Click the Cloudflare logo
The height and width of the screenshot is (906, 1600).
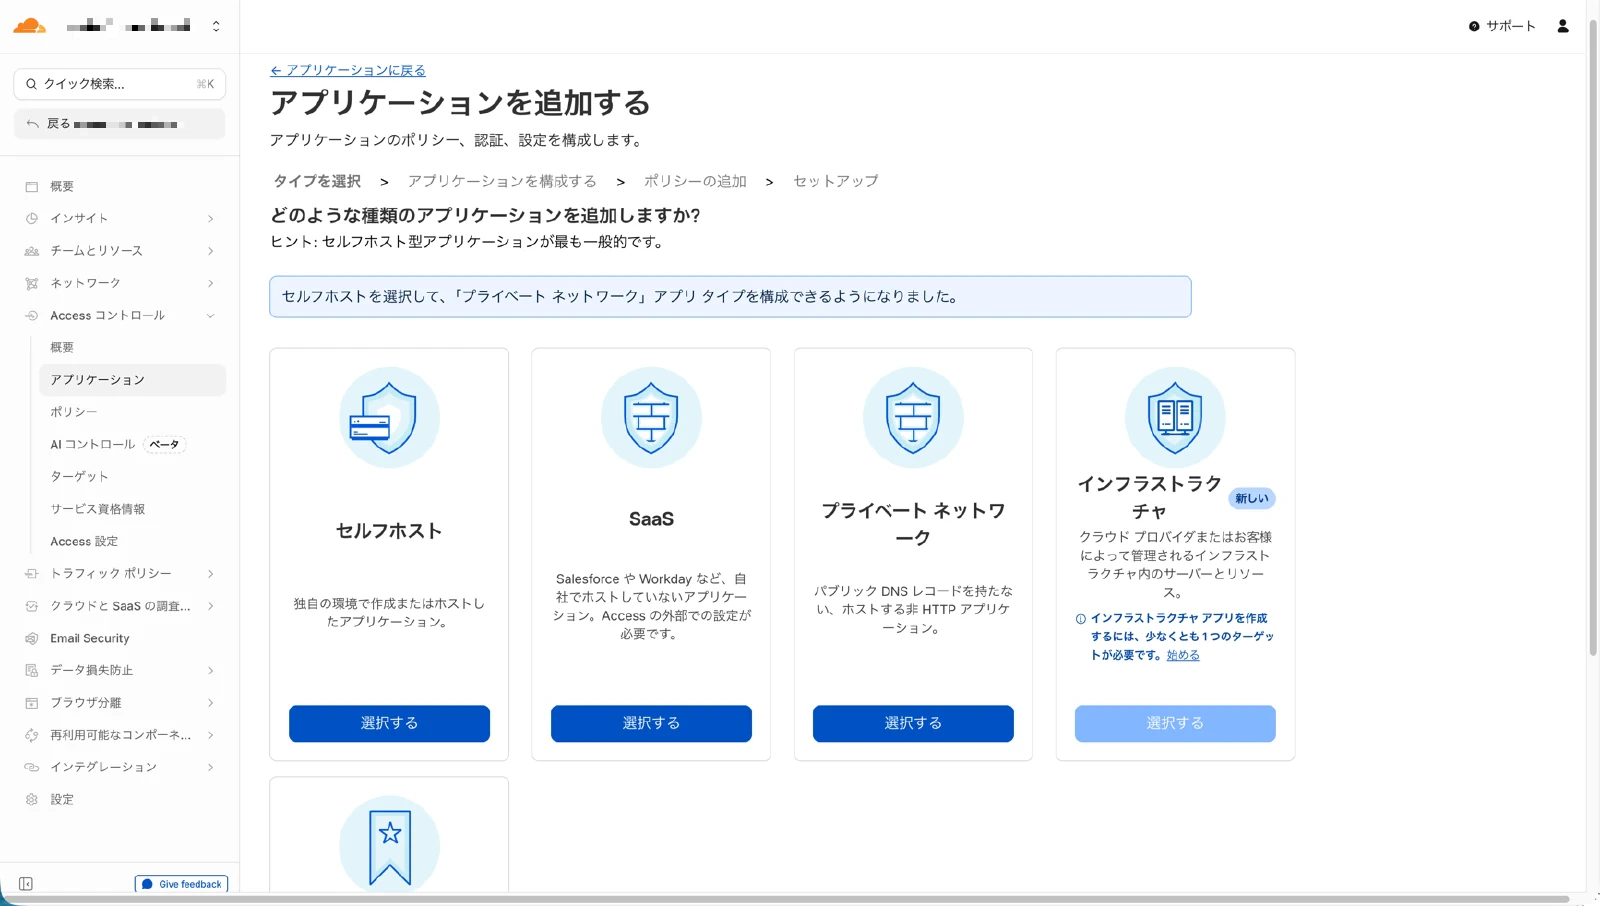pyautogui.click(x=28, y=24)
